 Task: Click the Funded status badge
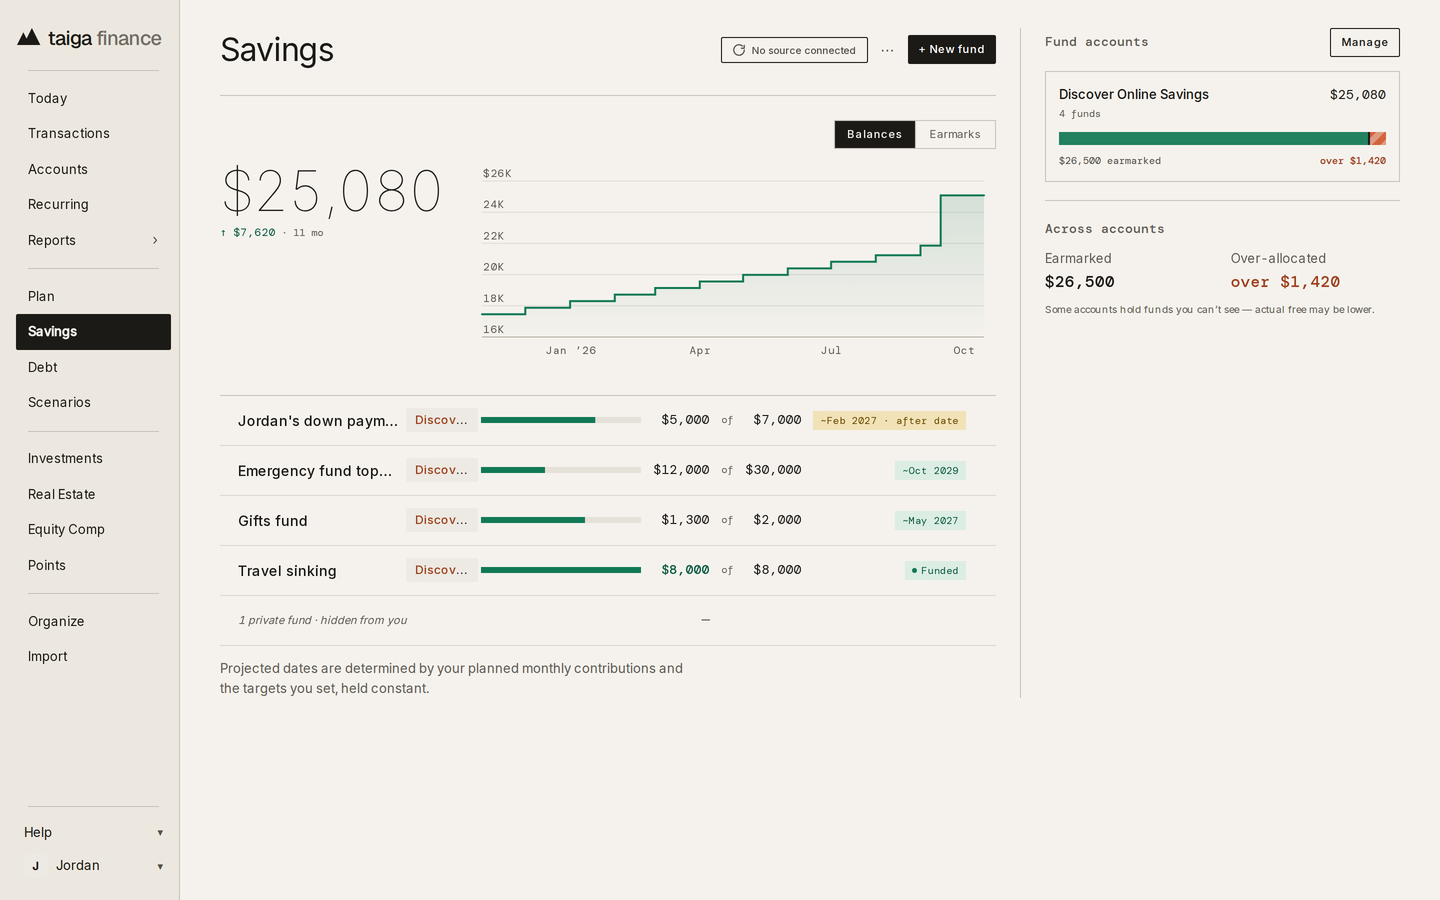(935, 571)
